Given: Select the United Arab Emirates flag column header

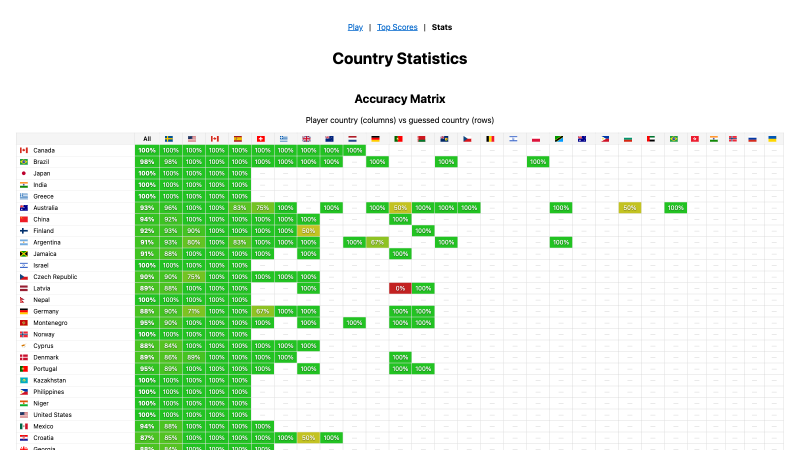Looking at the screenshot, I should click(651, 139).
